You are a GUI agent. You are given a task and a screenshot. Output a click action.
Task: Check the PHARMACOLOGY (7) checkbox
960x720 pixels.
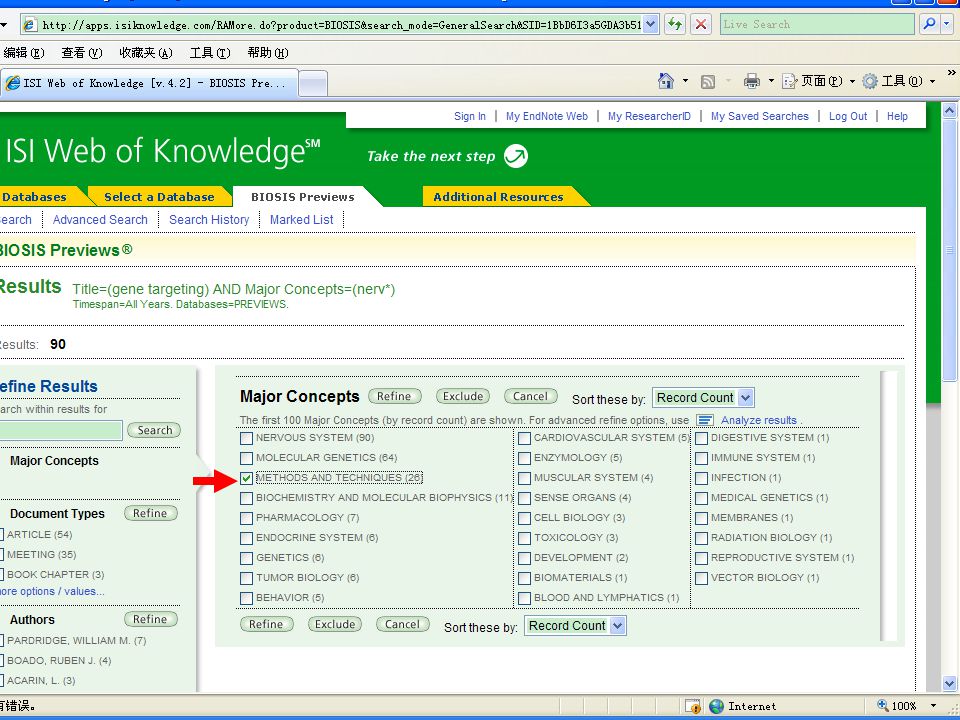(x=246, y=519)
